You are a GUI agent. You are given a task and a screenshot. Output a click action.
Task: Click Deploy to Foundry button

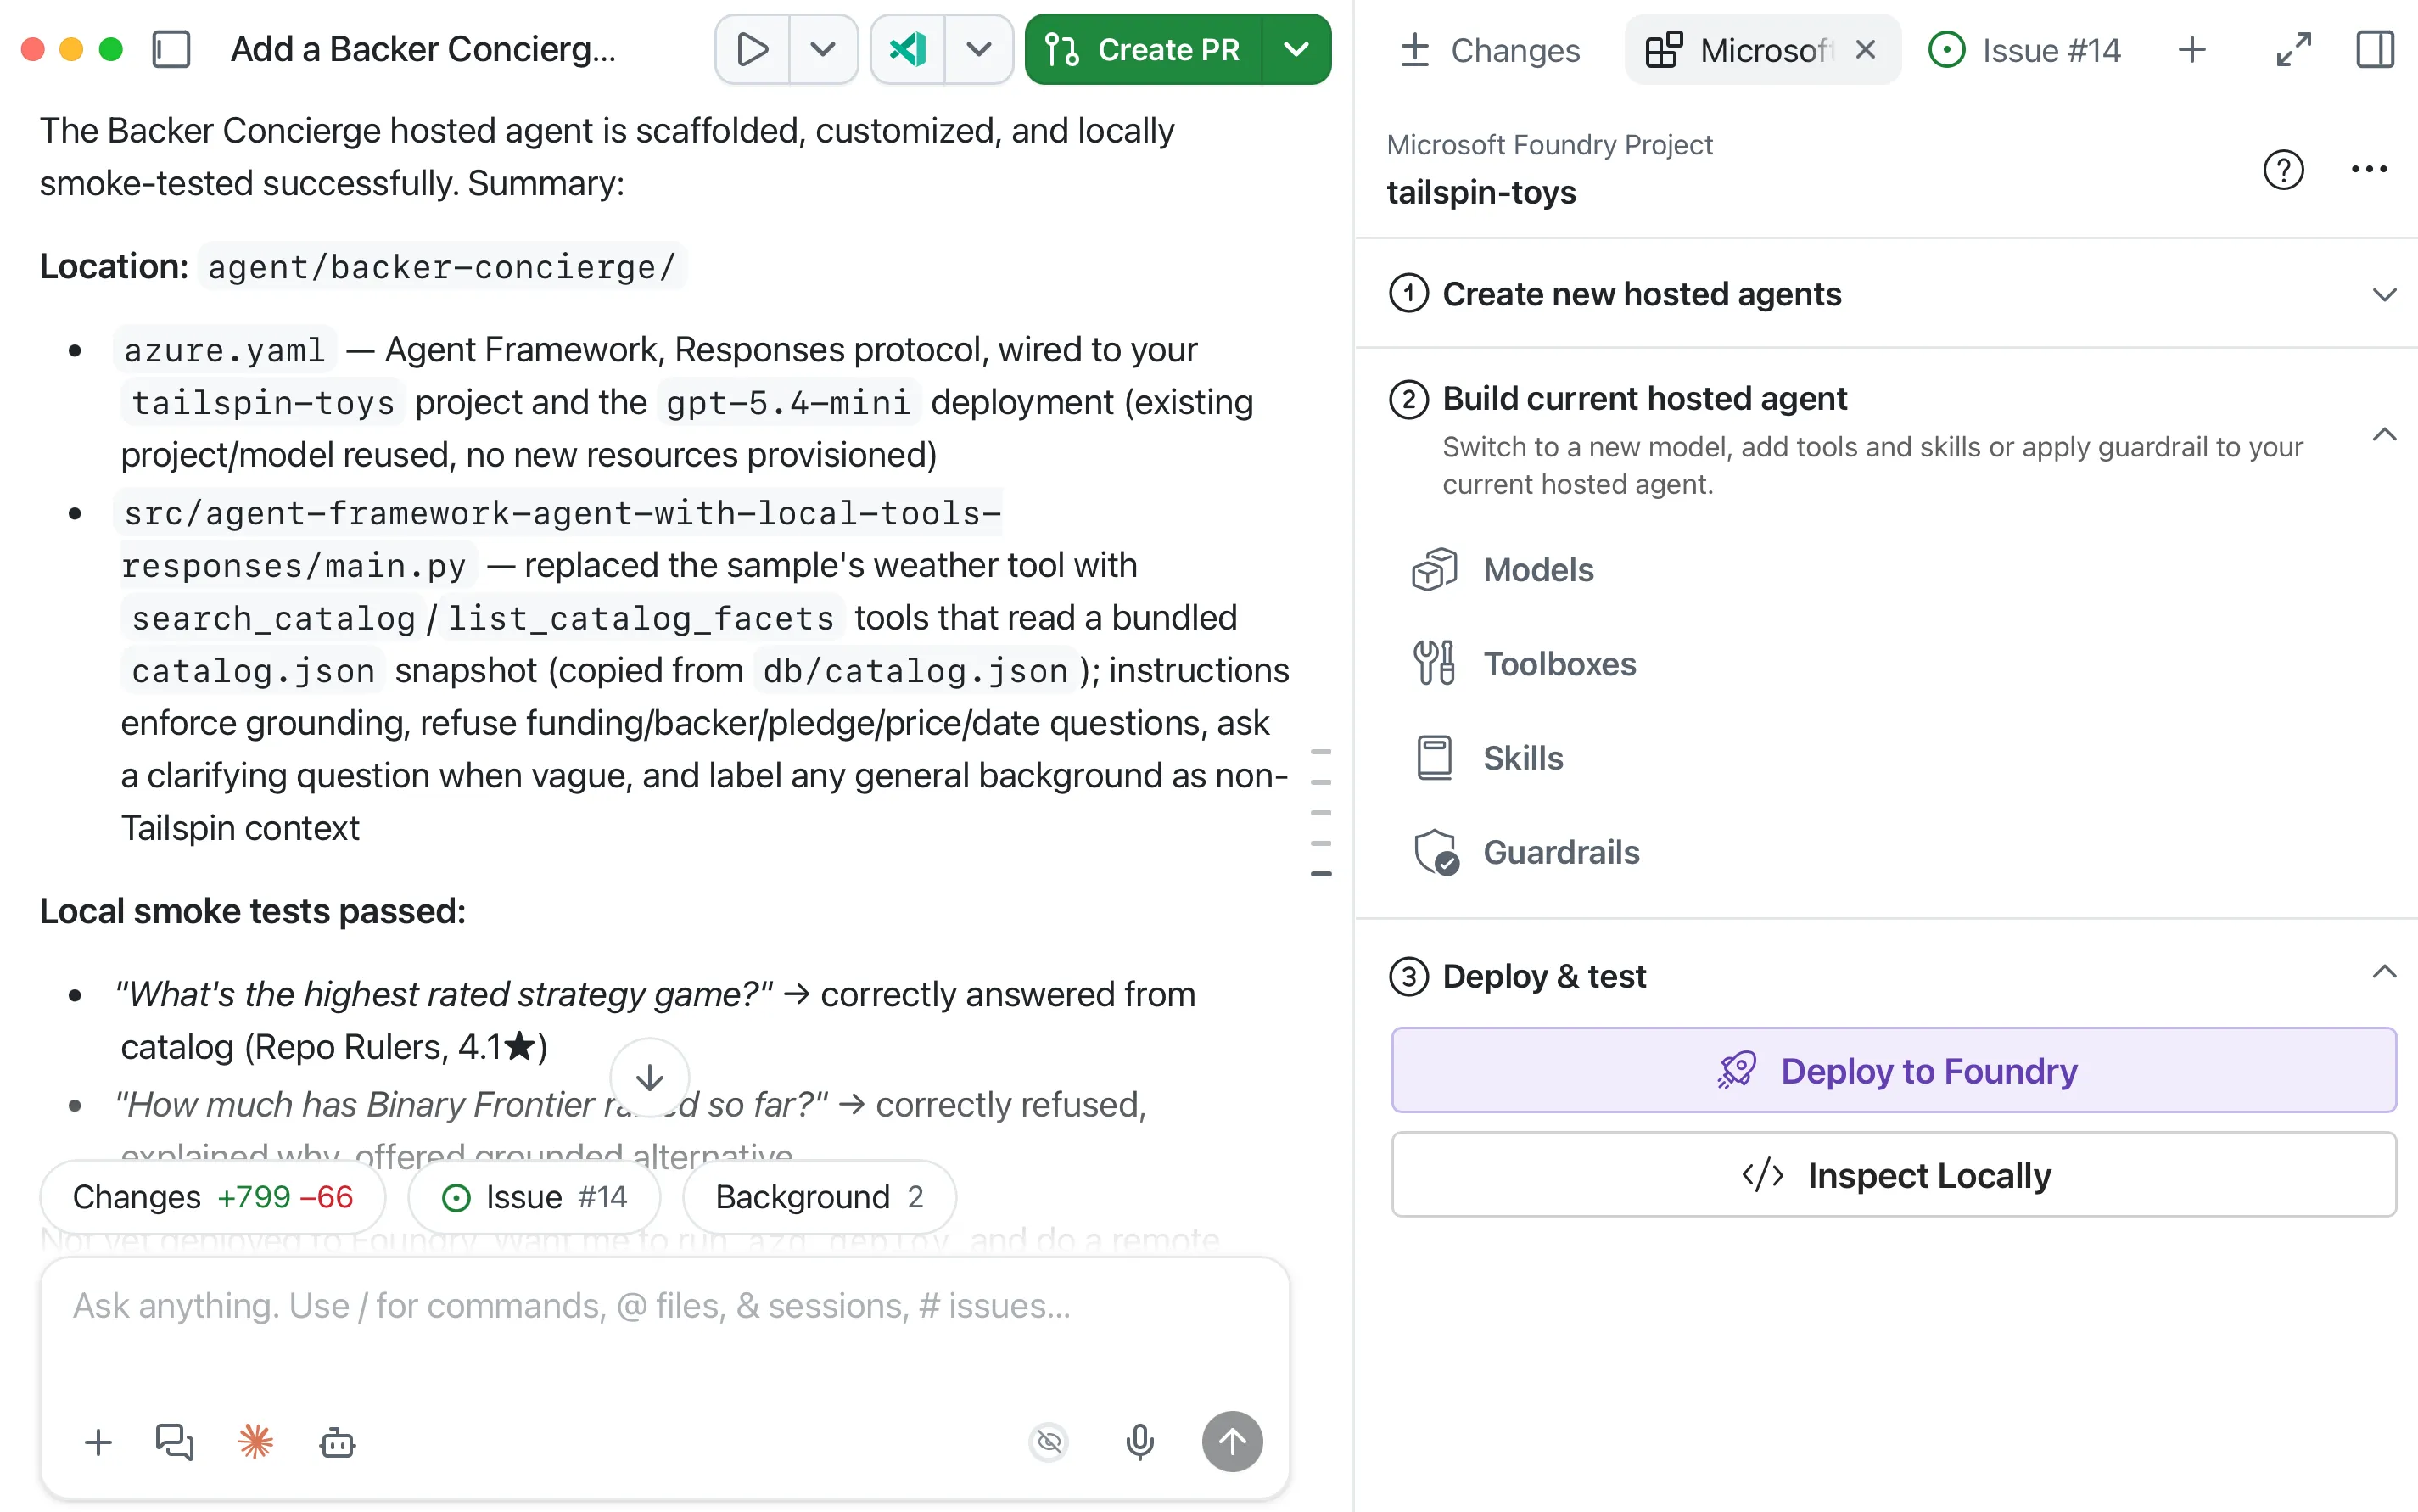tap(1893, 1070)
